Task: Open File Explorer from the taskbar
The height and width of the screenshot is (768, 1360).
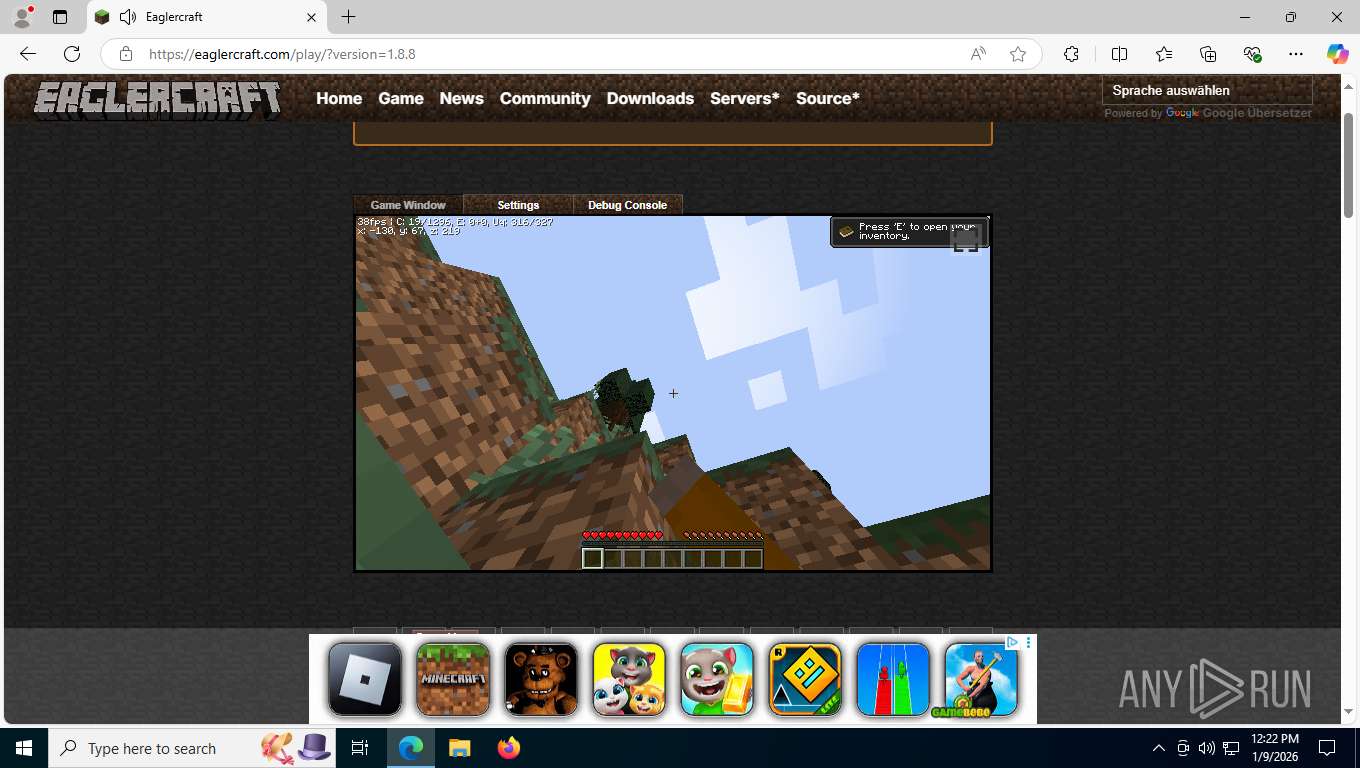Action: pos(459,748)
